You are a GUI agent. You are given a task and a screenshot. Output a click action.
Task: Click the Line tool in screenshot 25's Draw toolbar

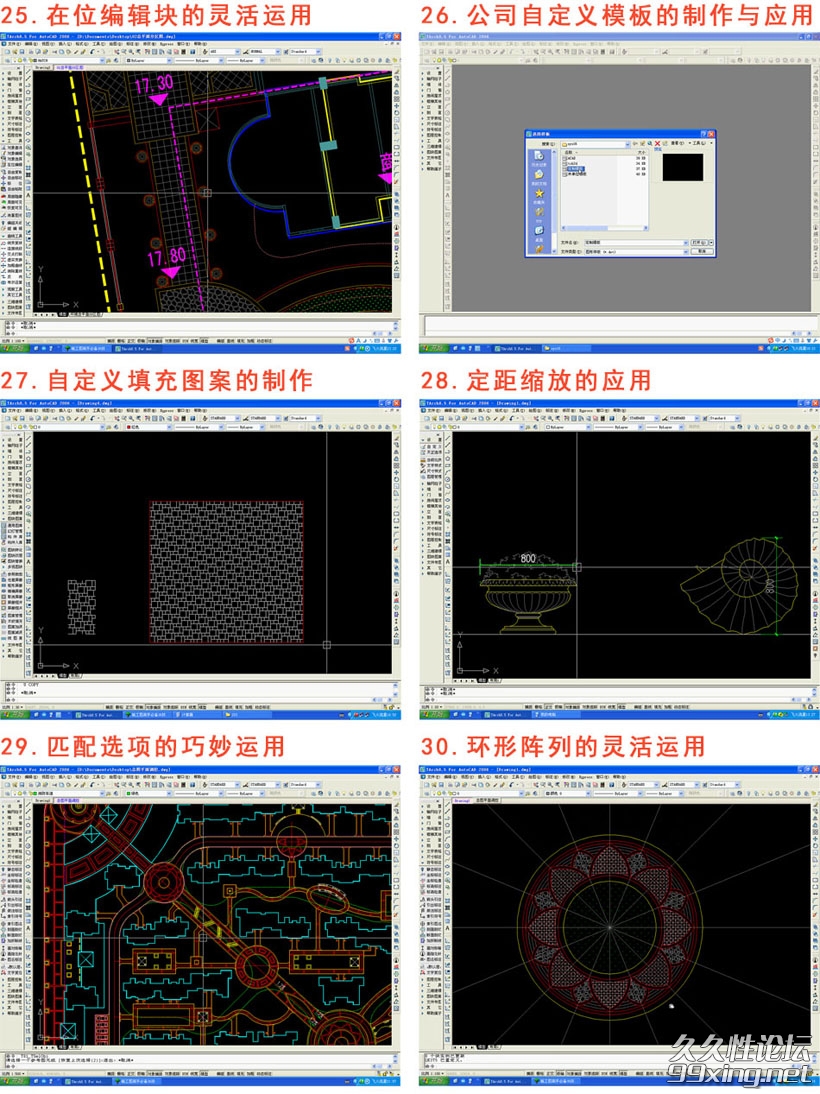click(28, 71)
